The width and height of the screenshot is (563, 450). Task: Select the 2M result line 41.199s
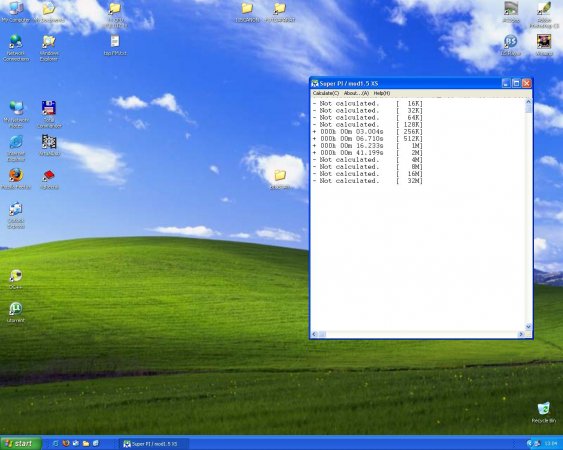point(368,153)
